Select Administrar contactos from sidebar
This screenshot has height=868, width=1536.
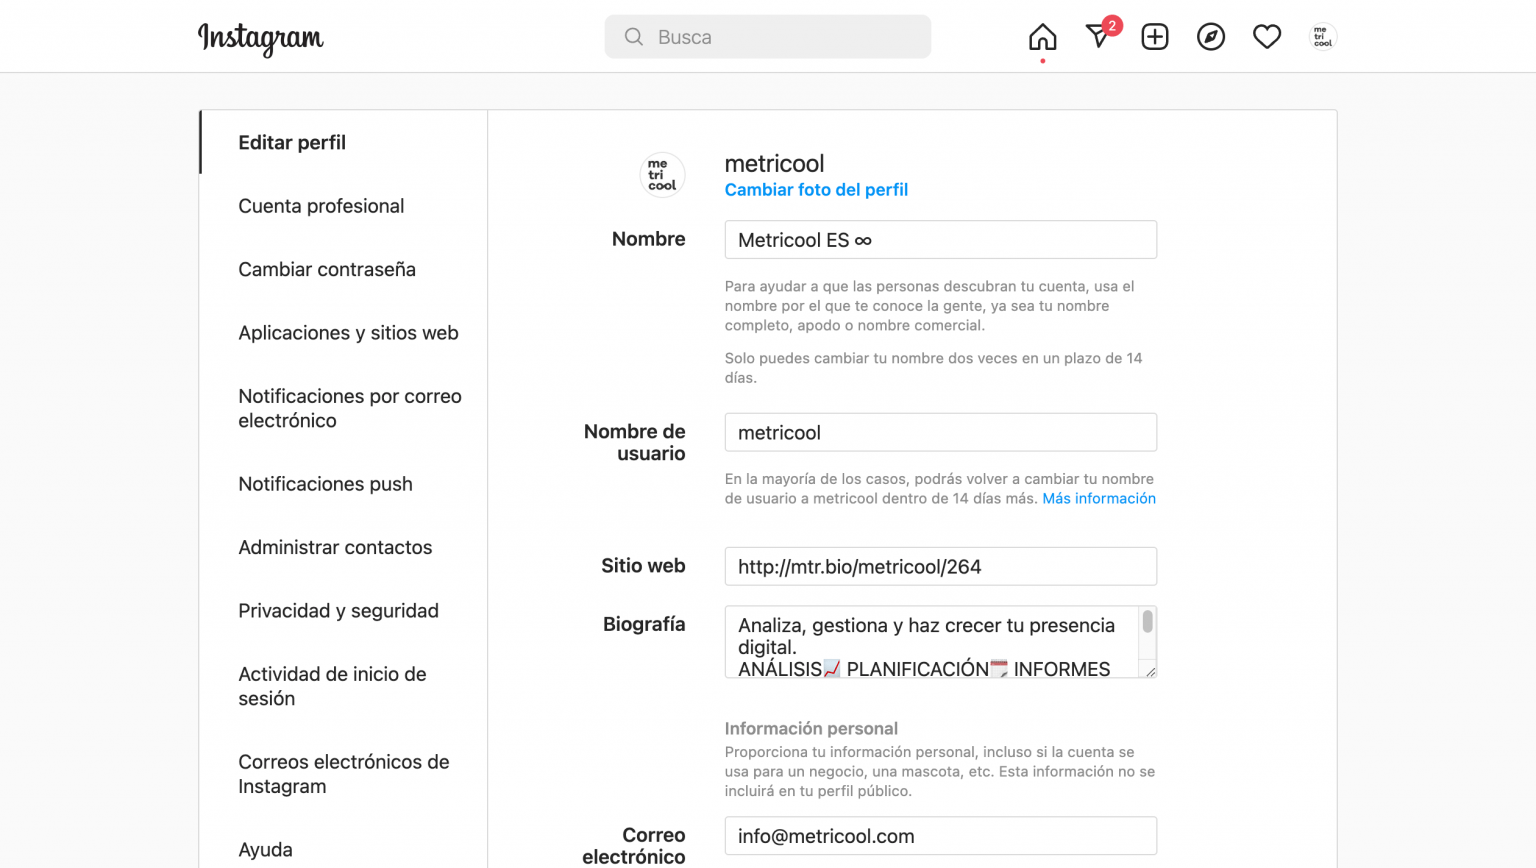tap(334, 547)
